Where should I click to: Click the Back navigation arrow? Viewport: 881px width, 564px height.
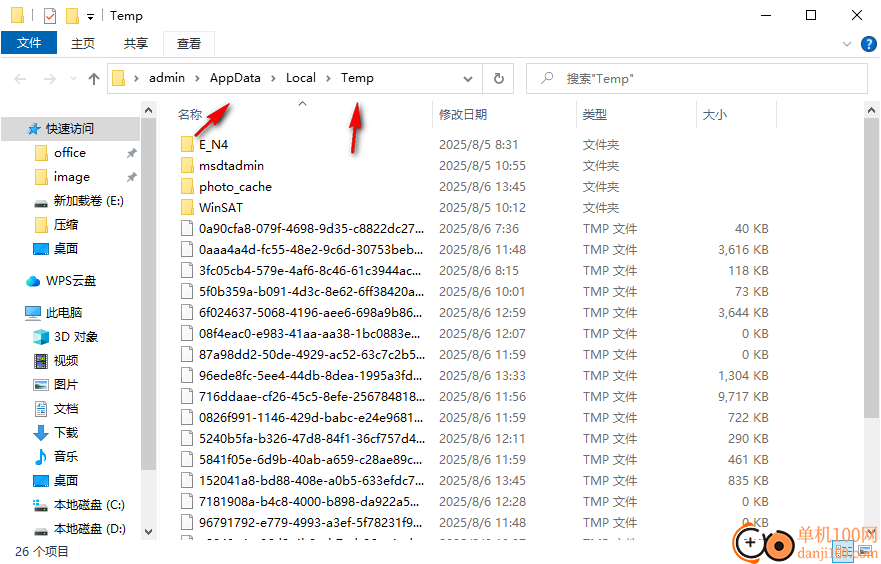point(20,79)
